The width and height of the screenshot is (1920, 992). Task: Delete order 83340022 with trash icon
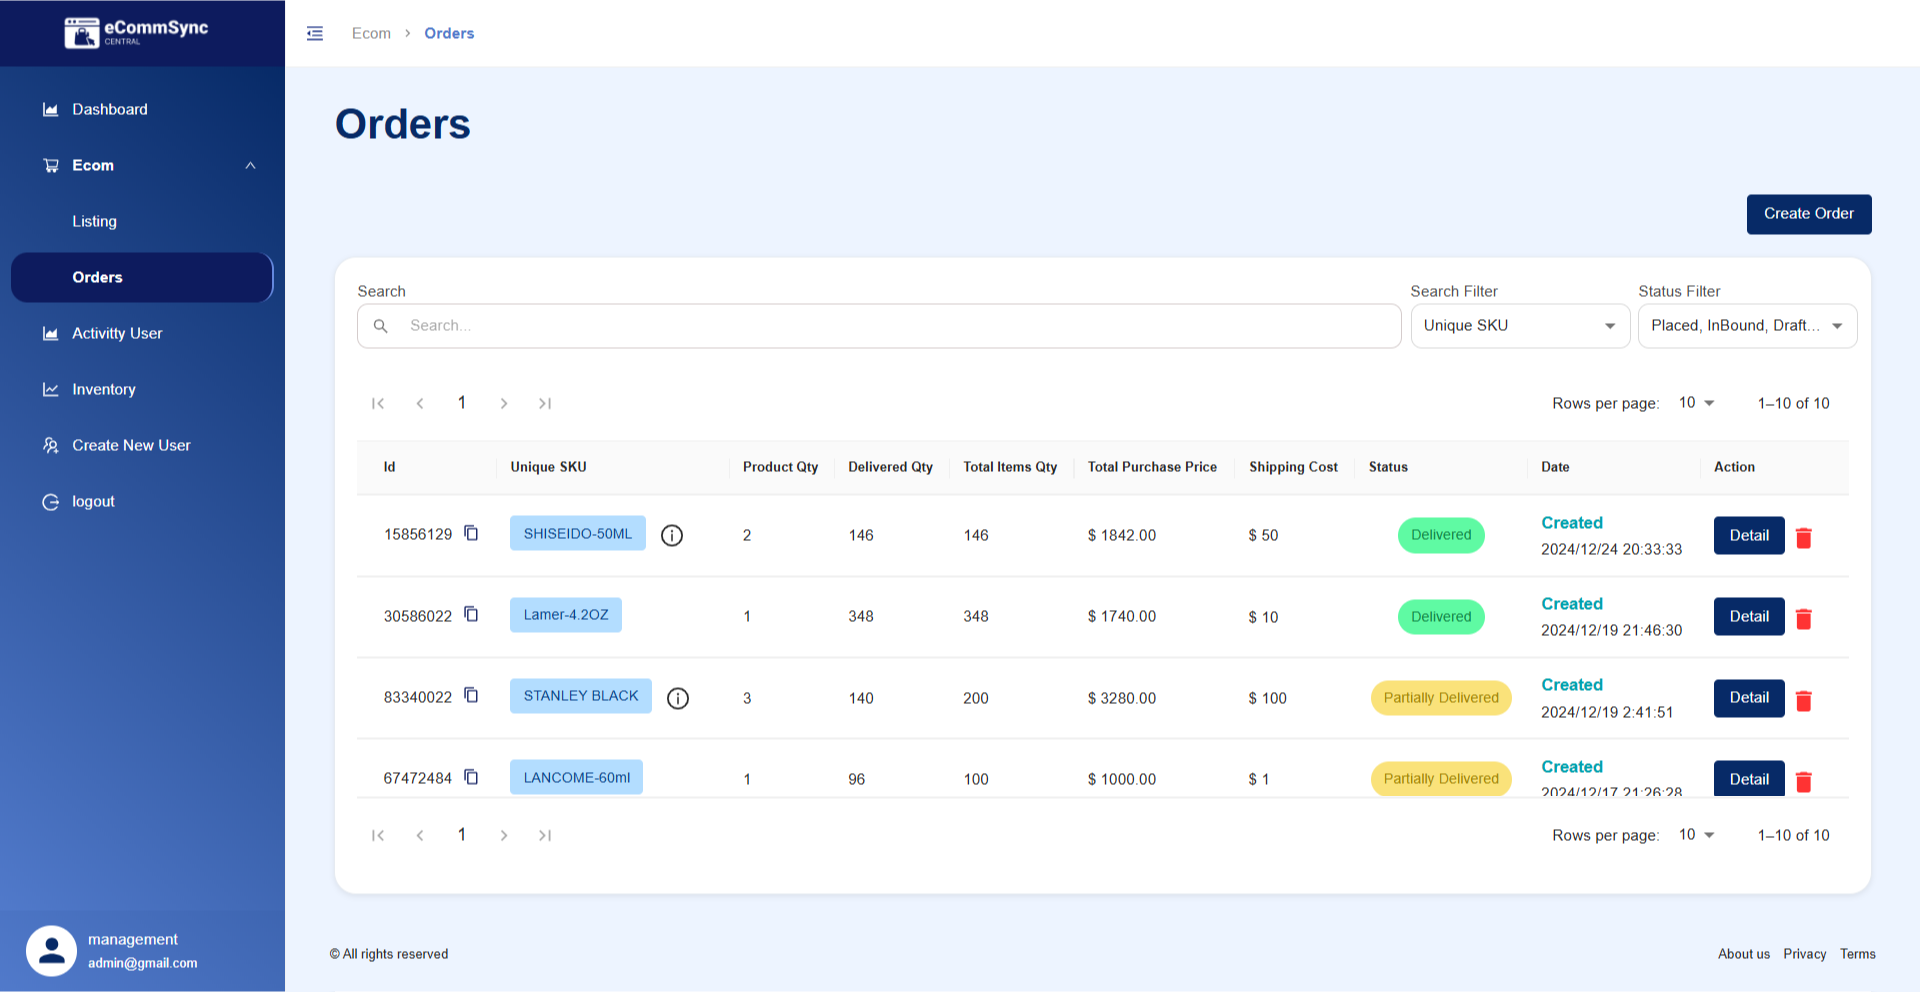point(1804,701)
